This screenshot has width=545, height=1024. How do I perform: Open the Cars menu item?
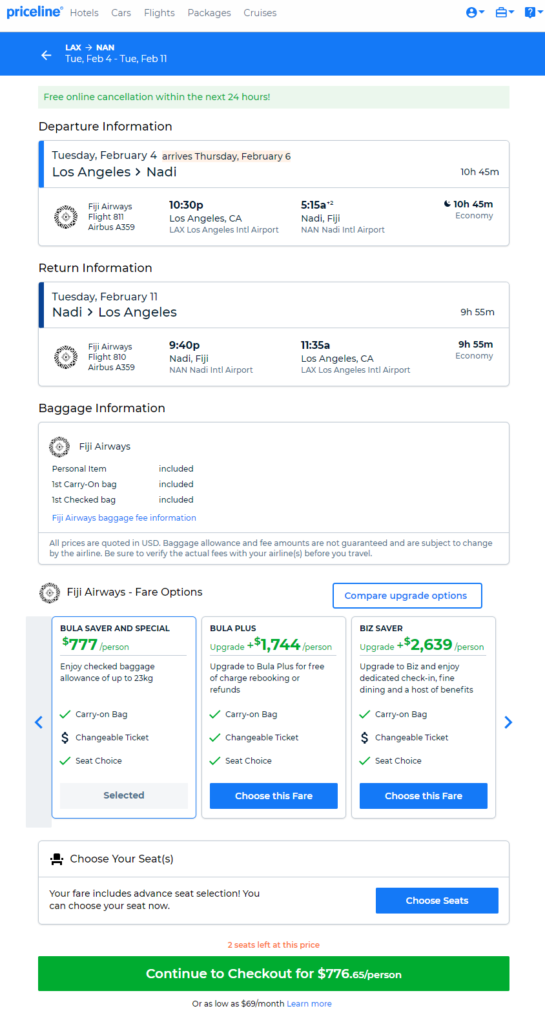tap(121, 13)
